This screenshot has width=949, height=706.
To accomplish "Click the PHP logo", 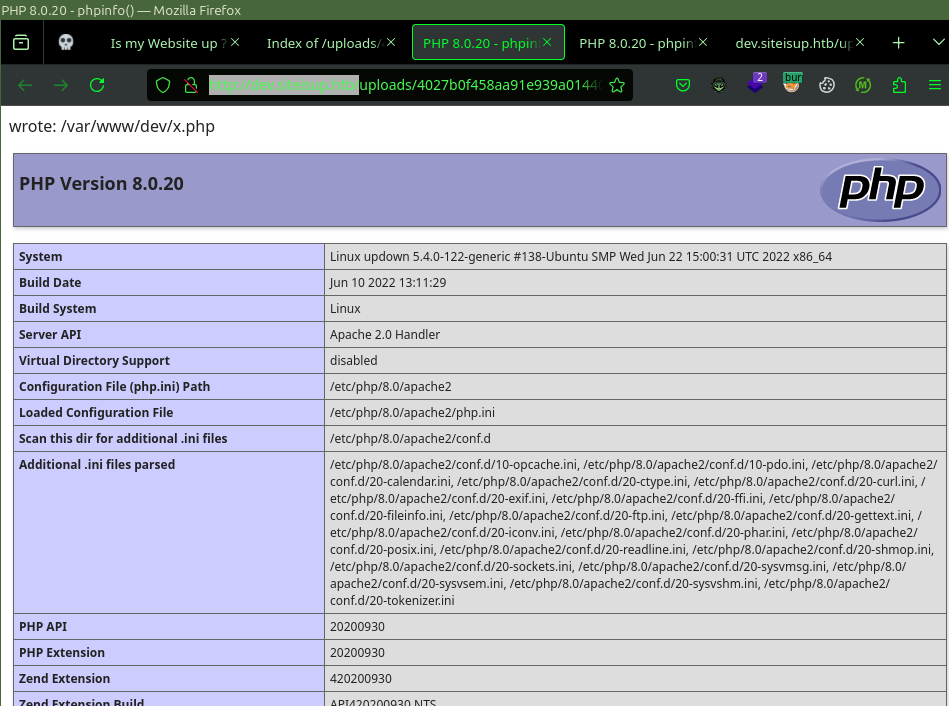I will (881, 190).
